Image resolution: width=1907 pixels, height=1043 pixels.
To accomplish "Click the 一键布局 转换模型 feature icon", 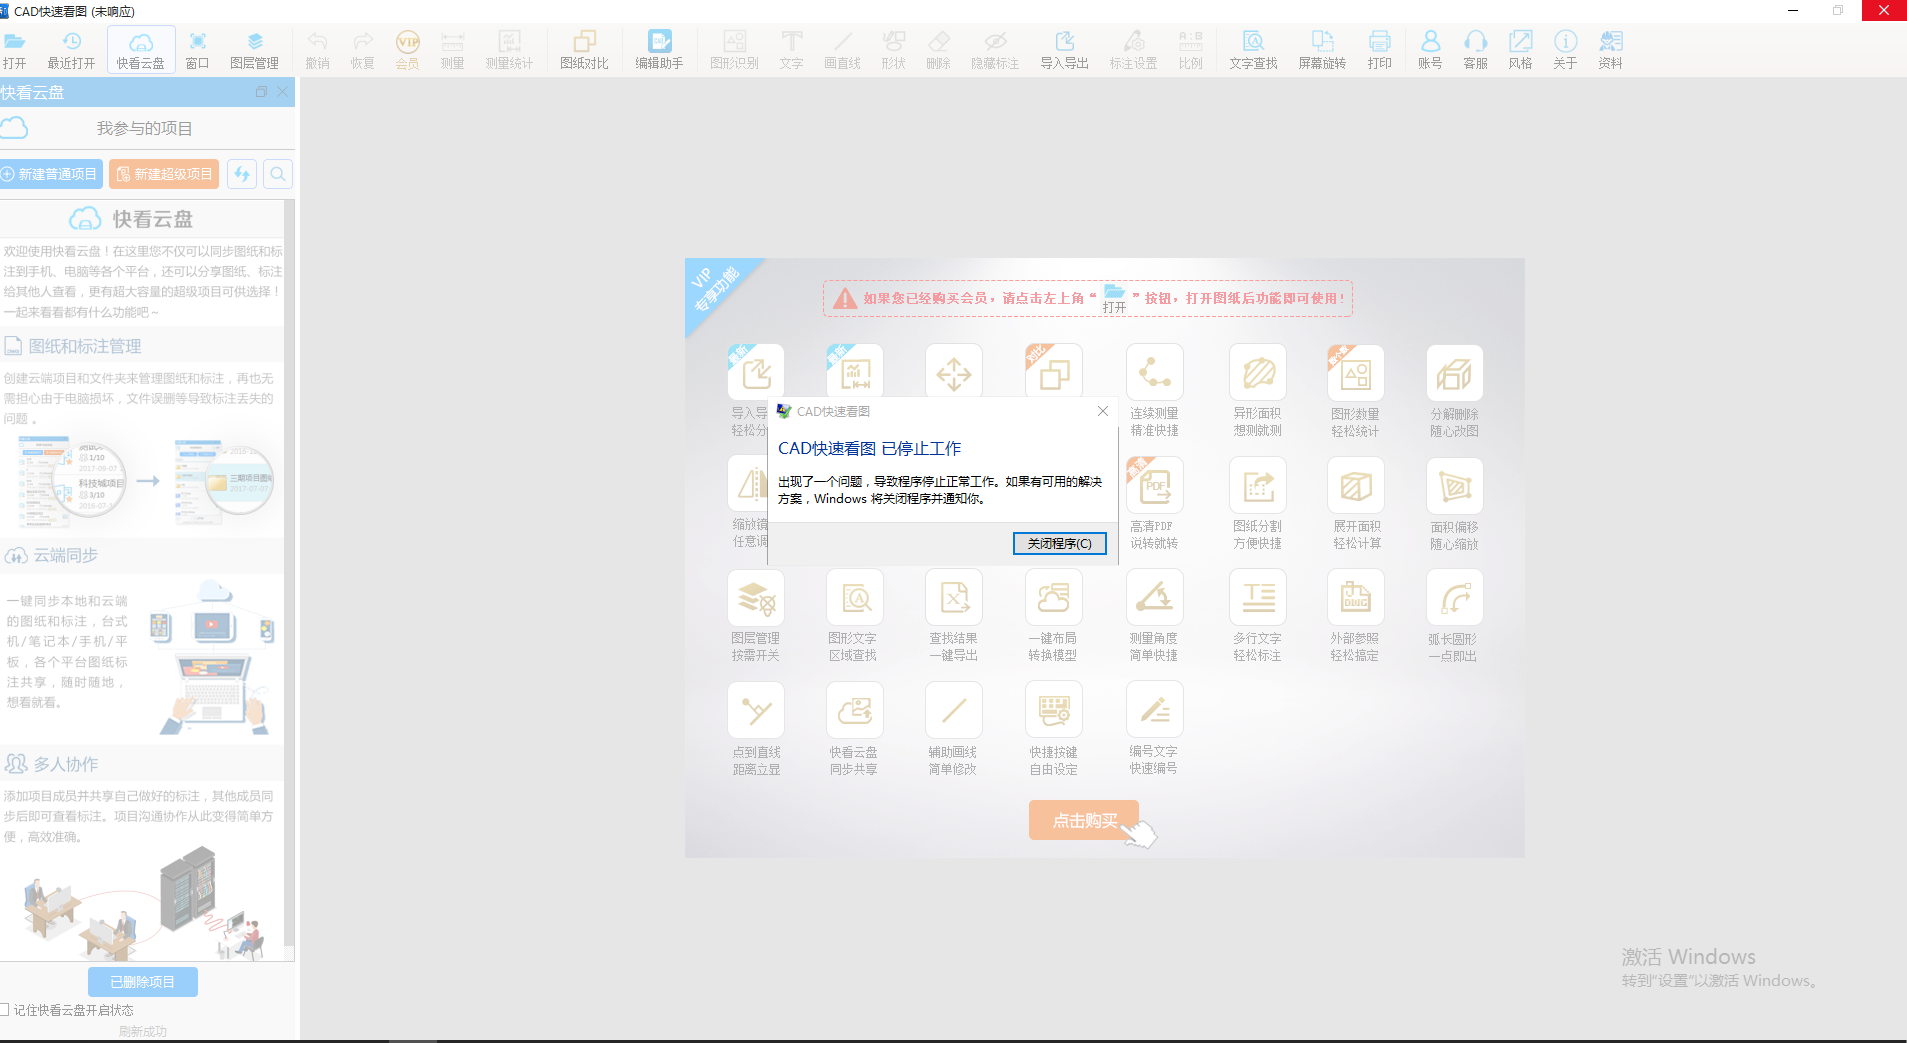I will click(x=1054, y=598).
